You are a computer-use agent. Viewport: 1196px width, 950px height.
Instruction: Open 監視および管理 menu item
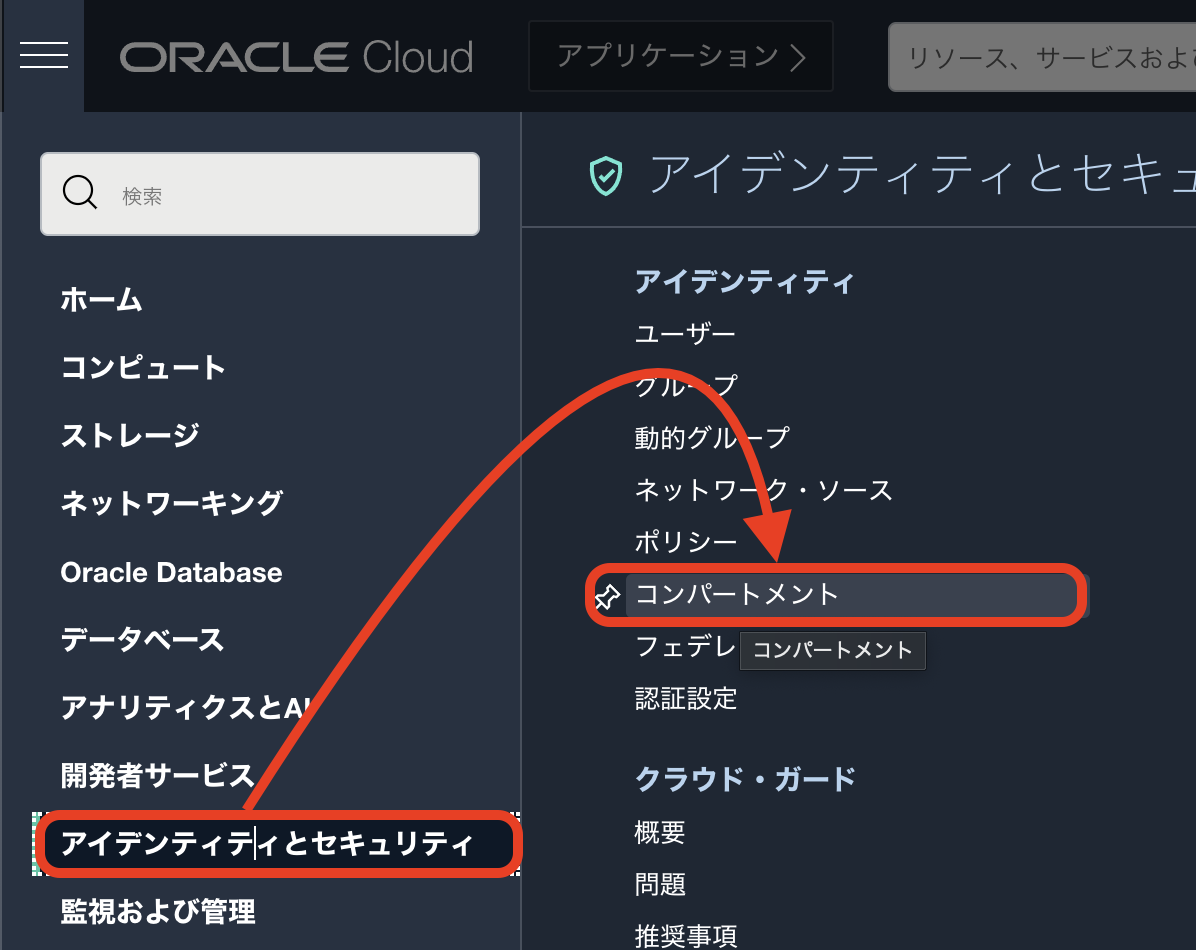pyautogui.click(x=158, y=911)
